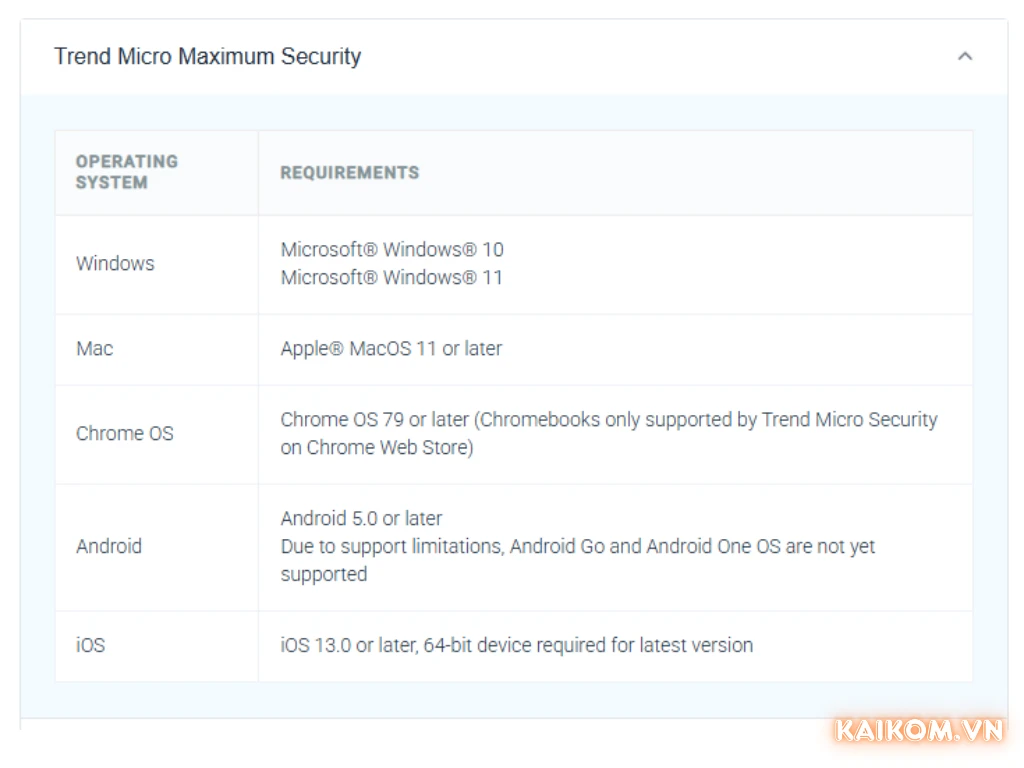Select the Android row label

coord(109,546)
